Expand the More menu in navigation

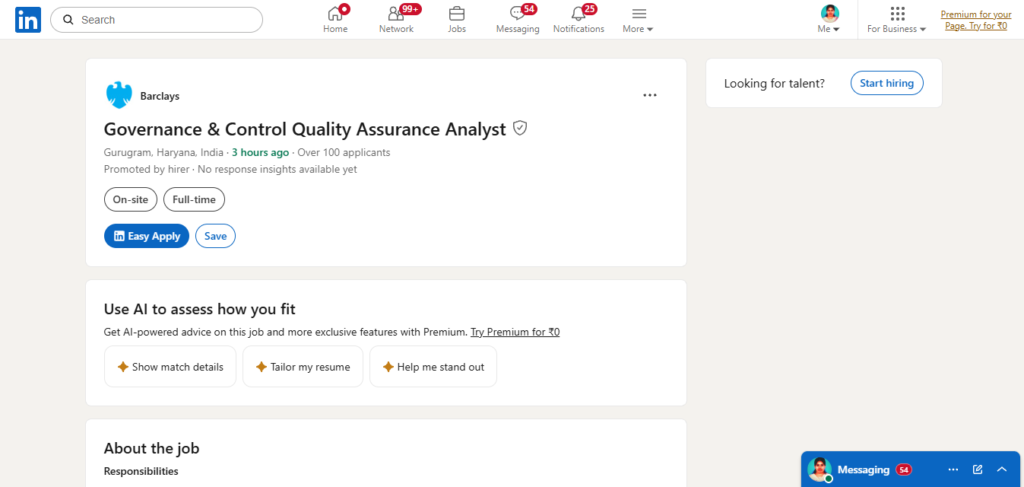[x=638, y=20]
